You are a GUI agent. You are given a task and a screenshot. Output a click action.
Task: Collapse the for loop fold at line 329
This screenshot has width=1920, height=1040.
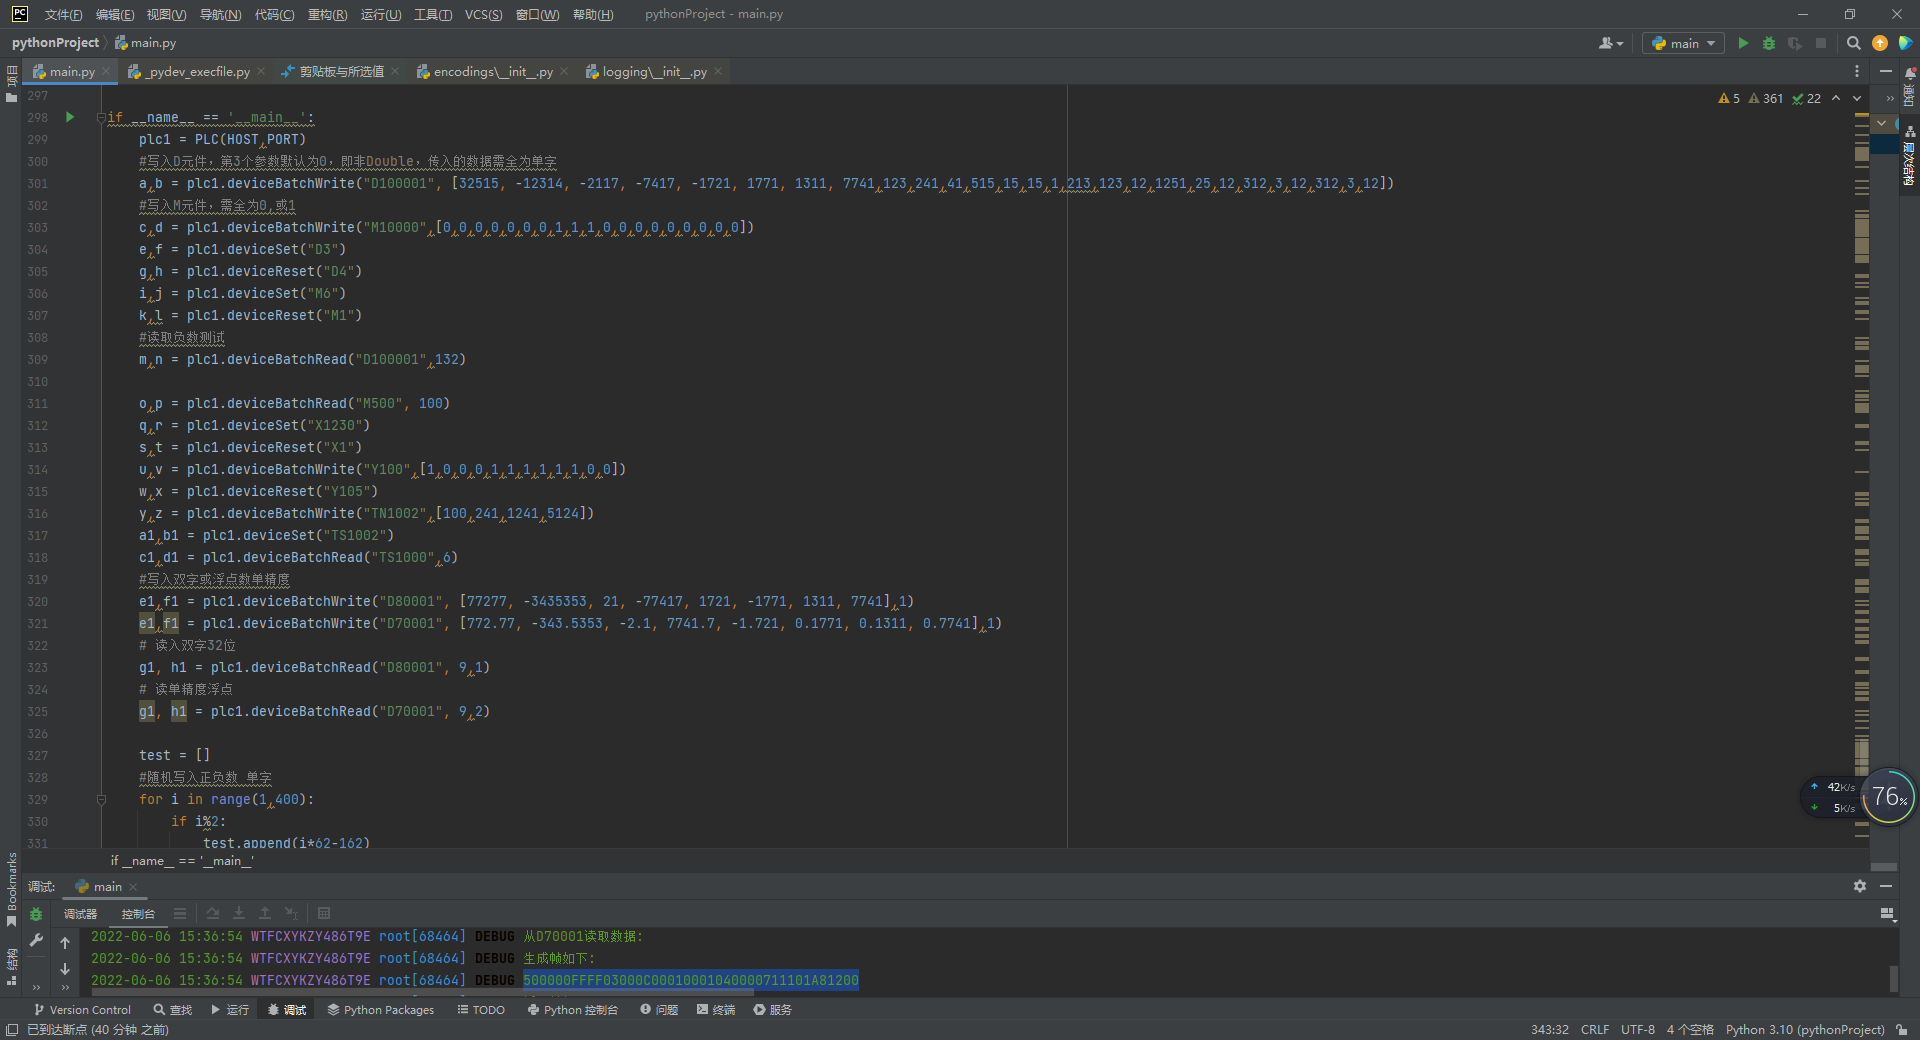(x=101, y=799)
